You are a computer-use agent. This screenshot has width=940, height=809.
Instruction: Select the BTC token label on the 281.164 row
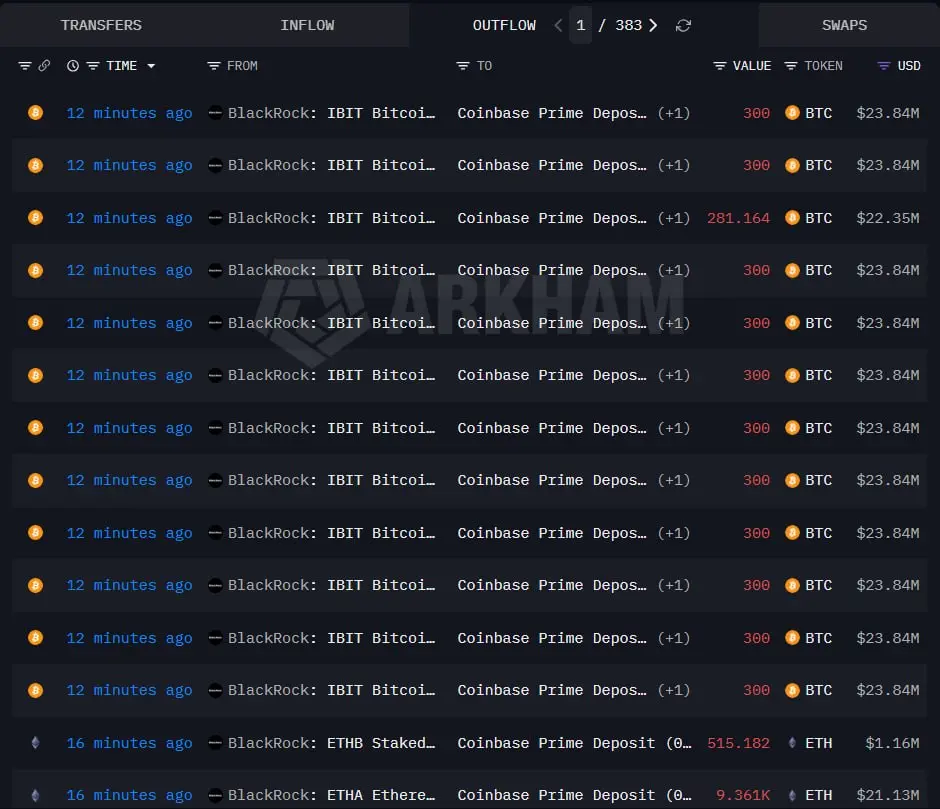pos(818,218)
